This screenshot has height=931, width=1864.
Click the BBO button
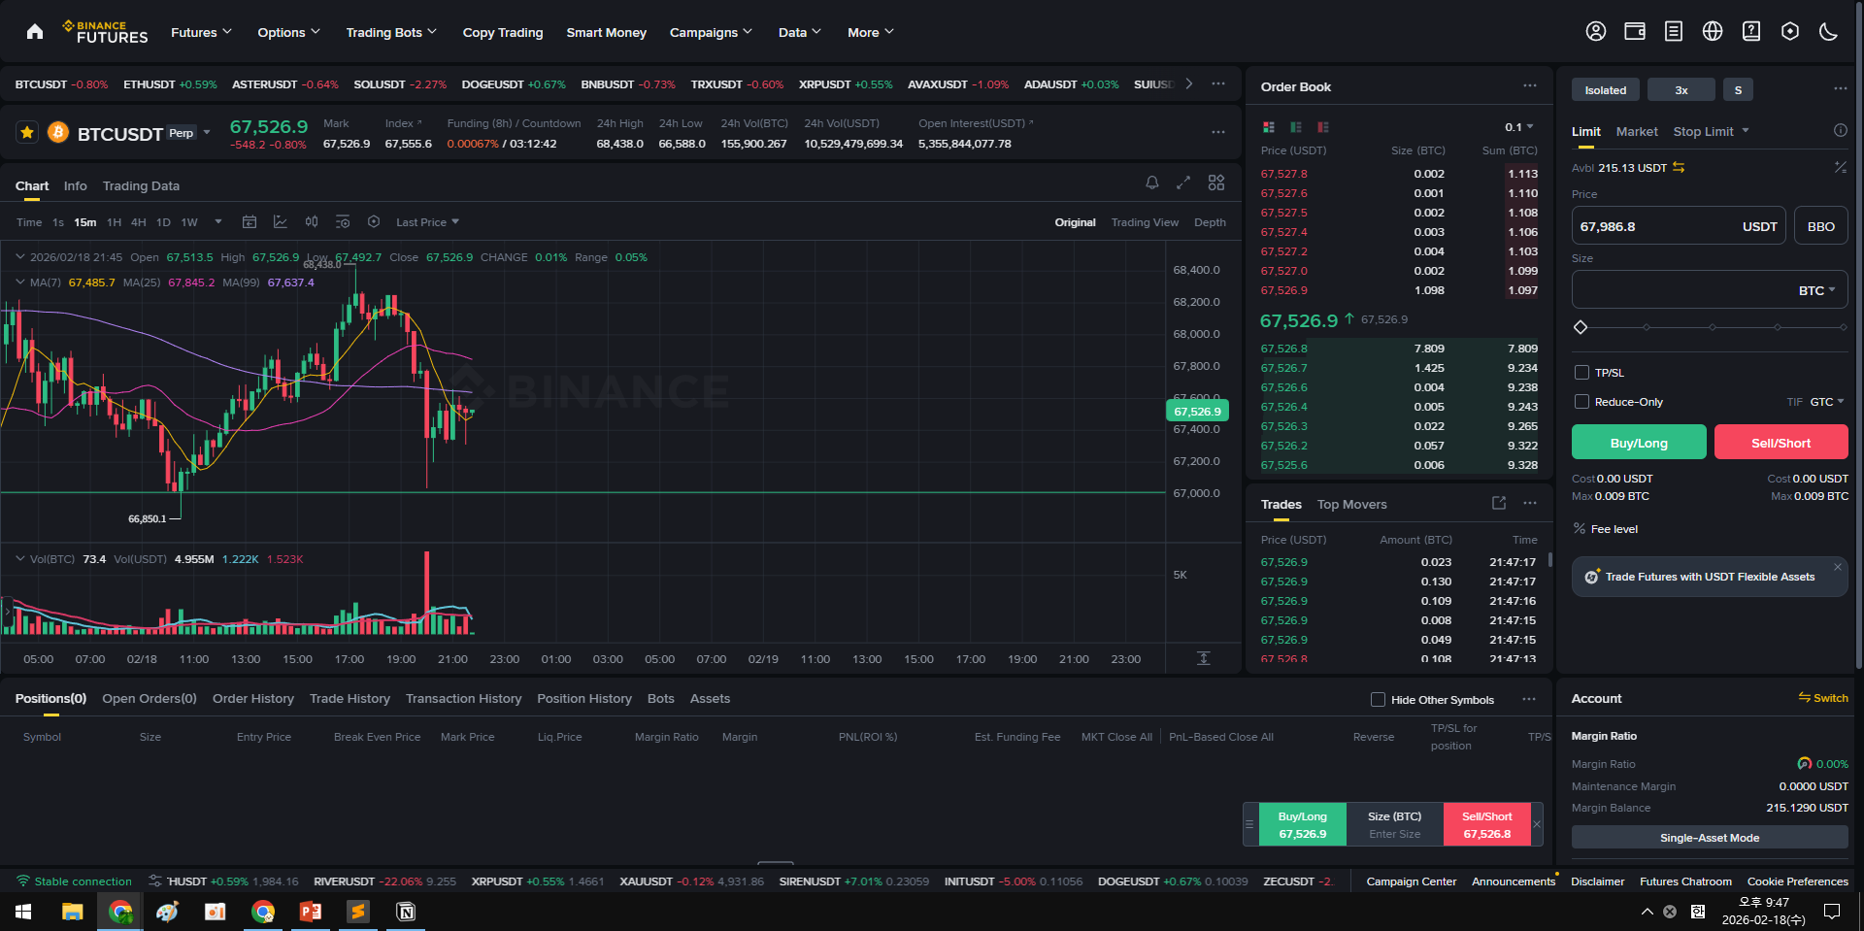click(x=1821, y=226)
